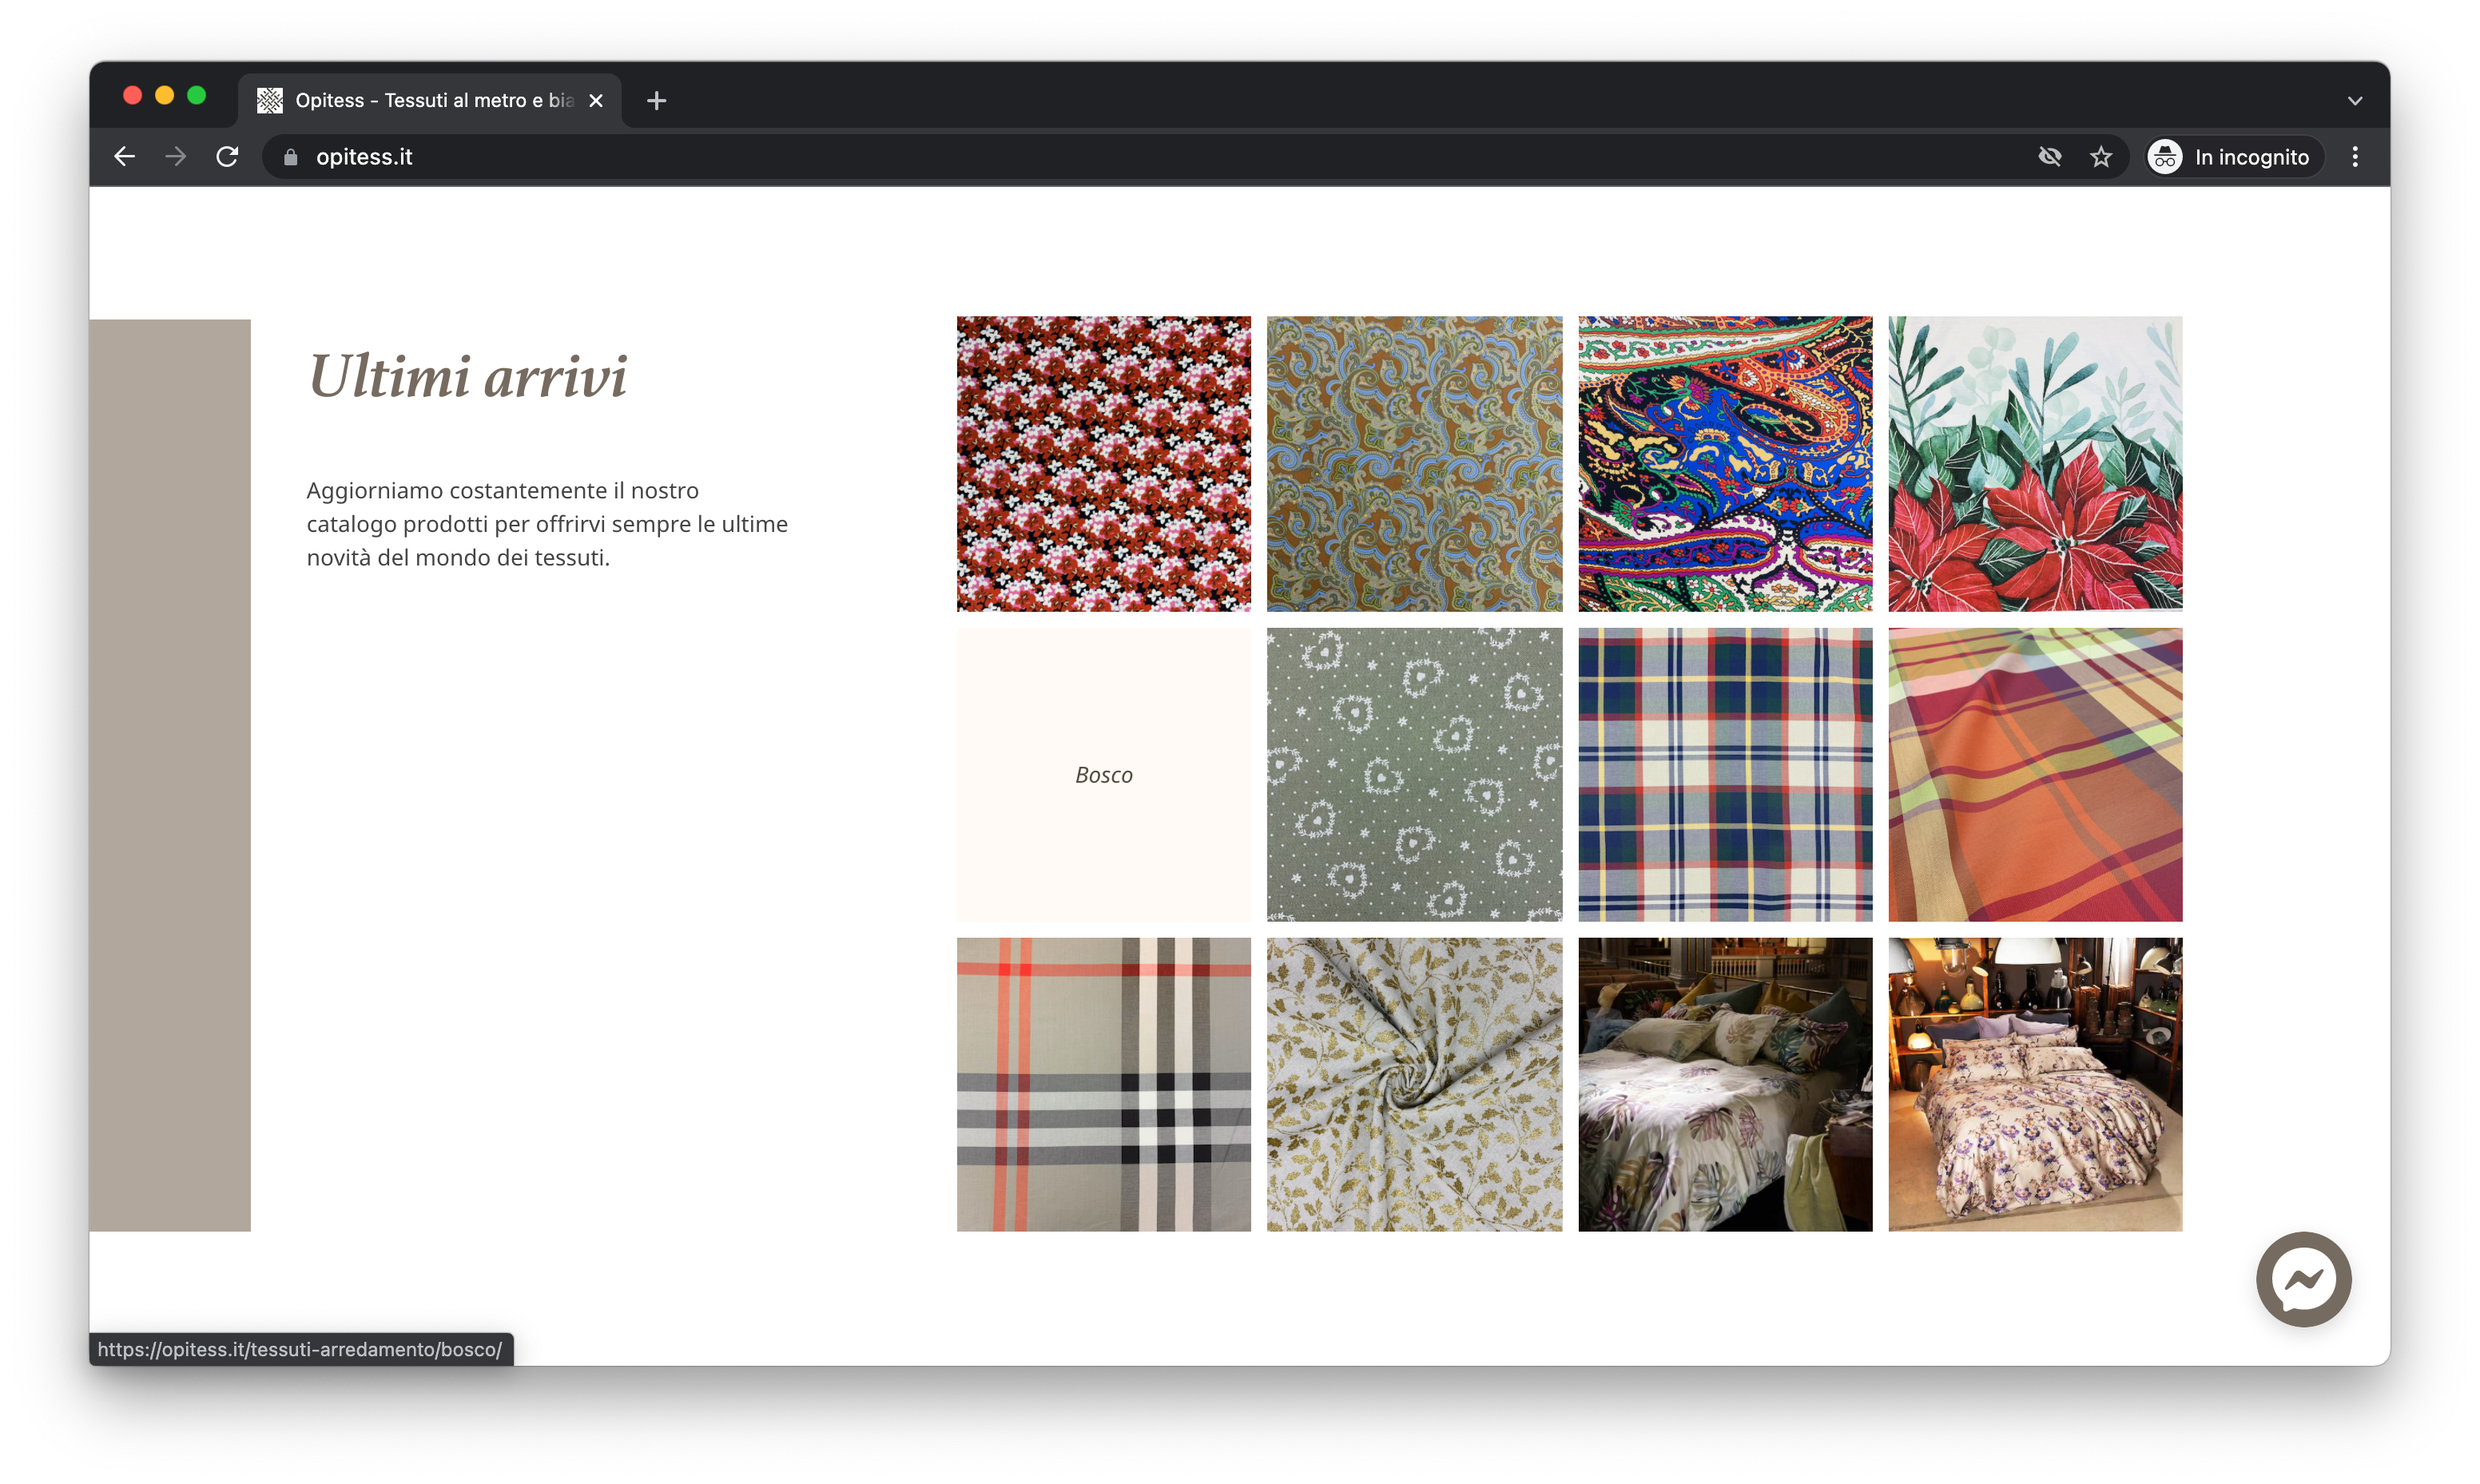Viewport: 2480px width, 1484px height.
Task: Click the forward navigation arrow
Action: click(176, 157)
